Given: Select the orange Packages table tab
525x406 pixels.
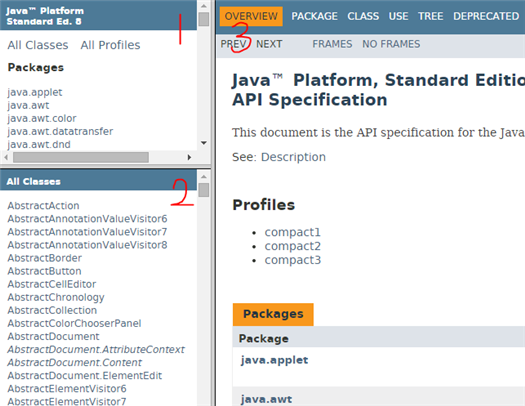Looking at the screenshot, I should point(273,314).
